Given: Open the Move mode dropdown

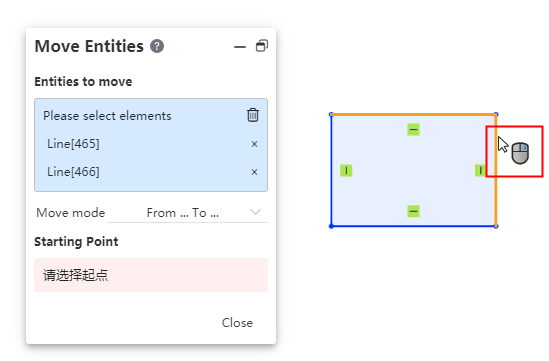Looking at the screenshot, I should point(187,213).
